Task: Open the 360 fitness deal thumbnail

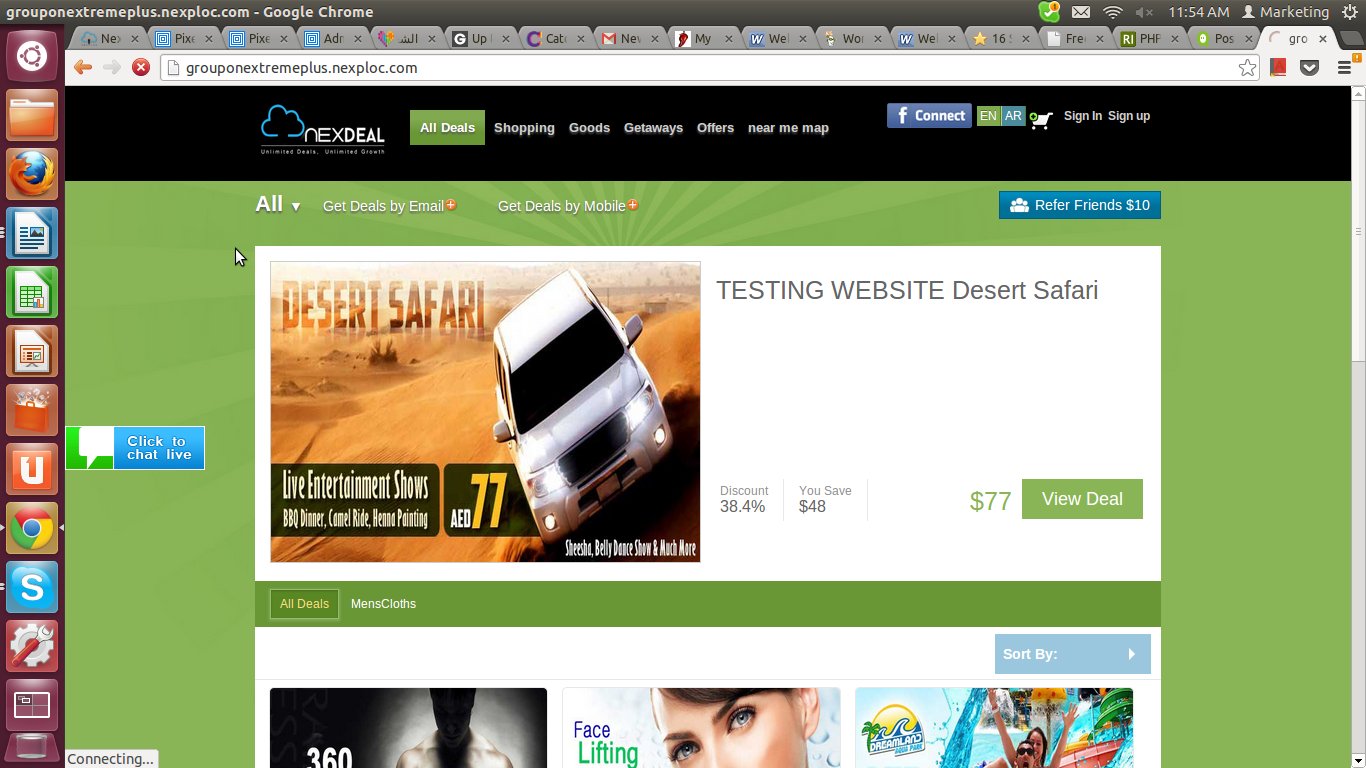Action: 408,728
